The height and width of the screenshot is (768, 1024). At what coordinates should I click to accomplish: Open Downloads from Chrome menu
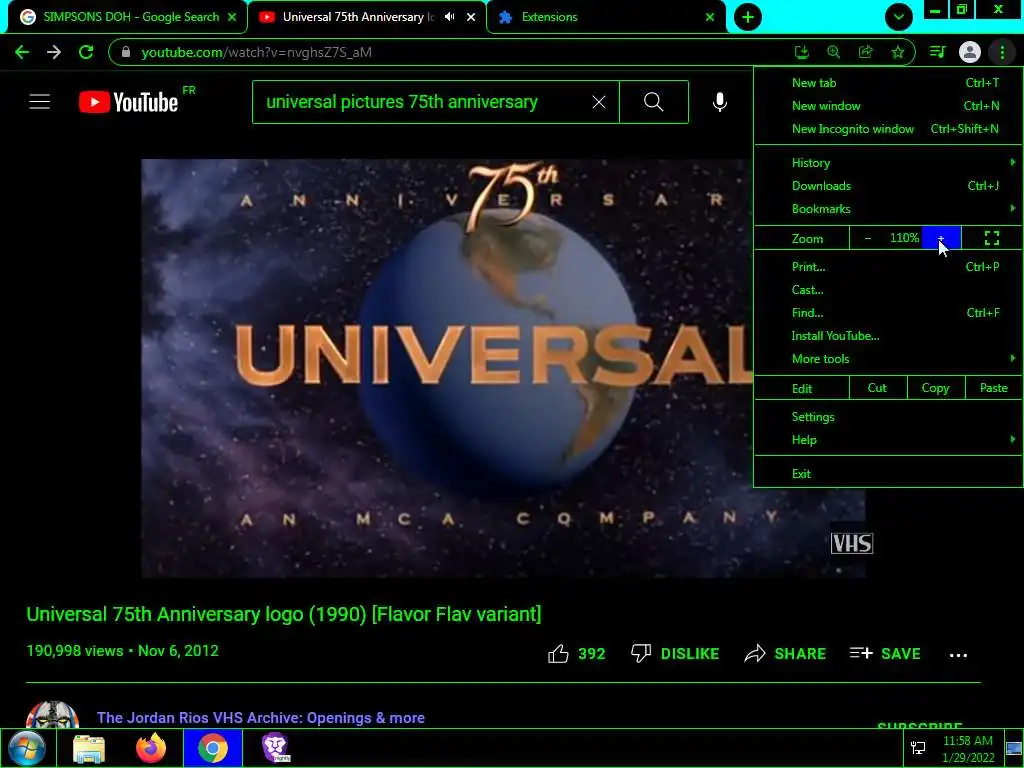point(888,186)
